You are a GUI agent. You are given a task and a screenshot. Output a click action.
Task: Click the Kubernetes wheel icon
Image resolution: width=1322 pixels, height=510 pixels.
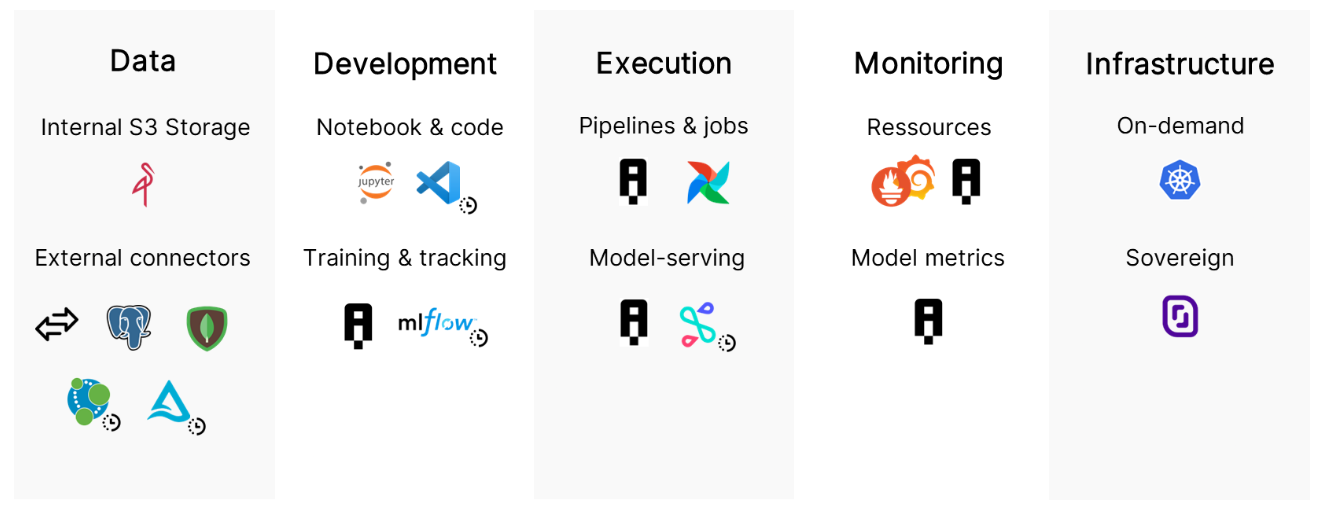point(1180,181)
